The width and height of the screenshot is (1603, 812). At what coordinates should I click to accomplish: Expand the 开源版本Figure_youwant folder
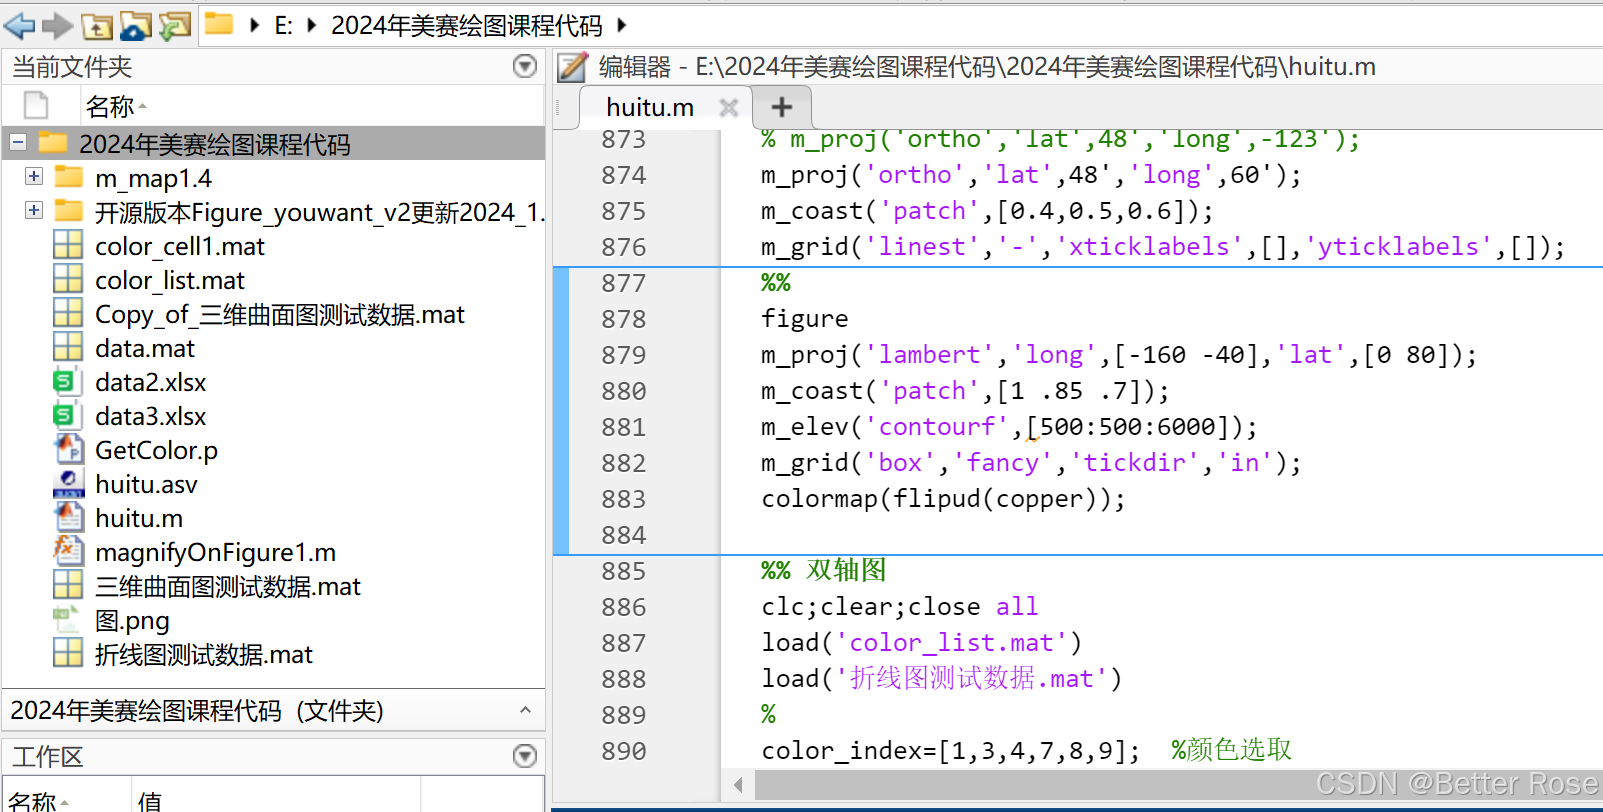34,210
